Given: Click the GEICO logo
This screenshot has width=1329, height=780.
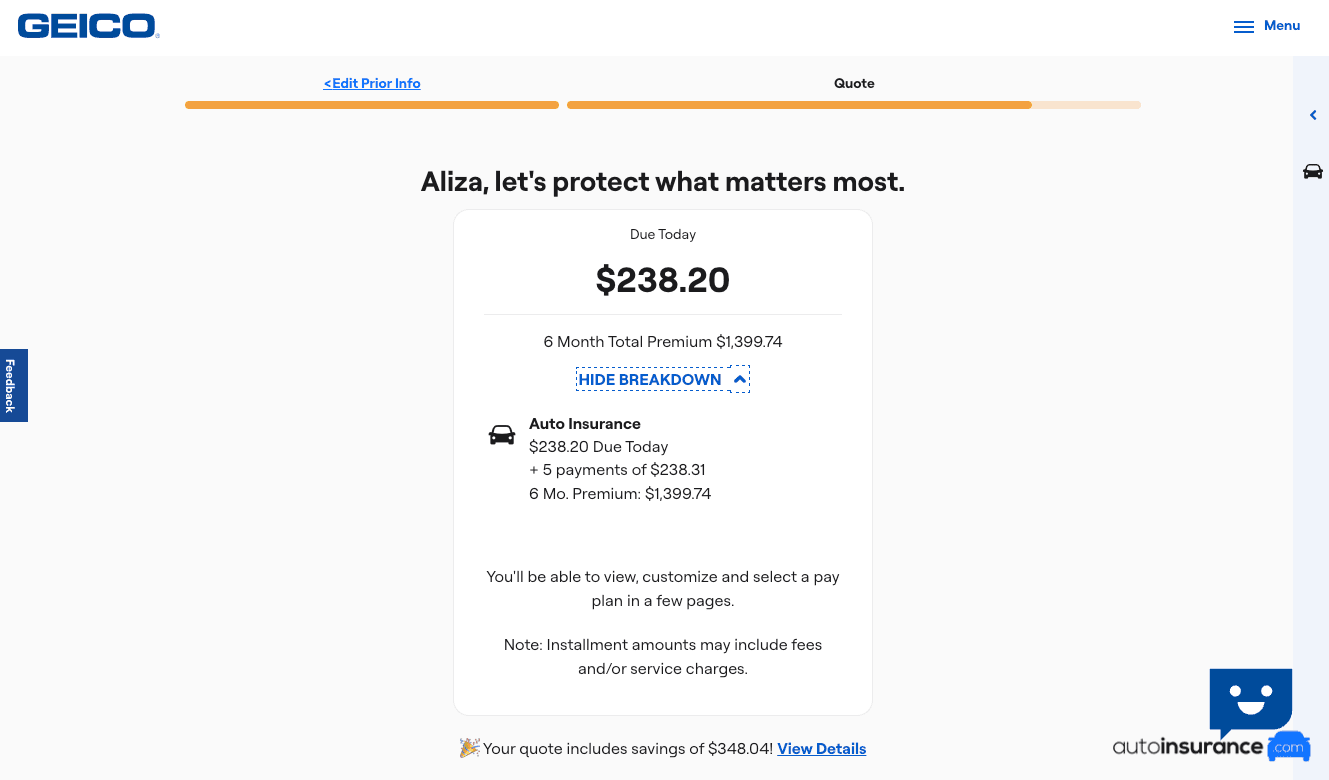Looking at the screenshot, I should (x=88, y=26).
